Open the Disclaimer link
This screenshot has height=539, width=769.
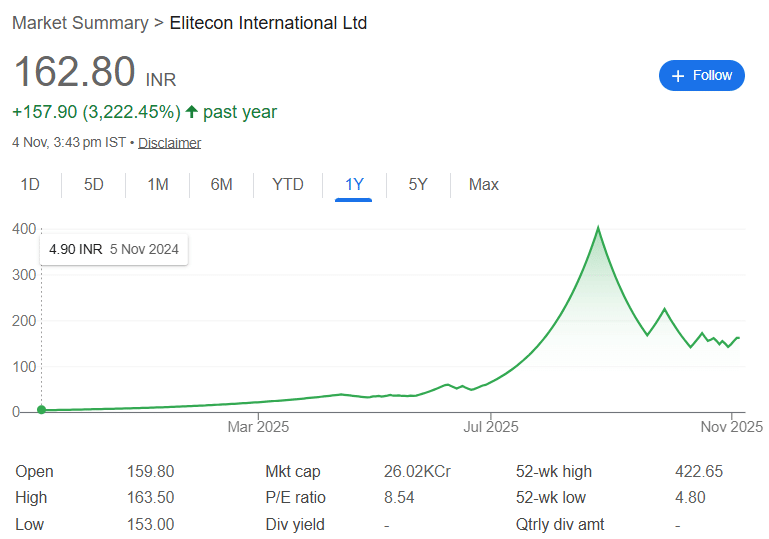(x=169, y=143)
